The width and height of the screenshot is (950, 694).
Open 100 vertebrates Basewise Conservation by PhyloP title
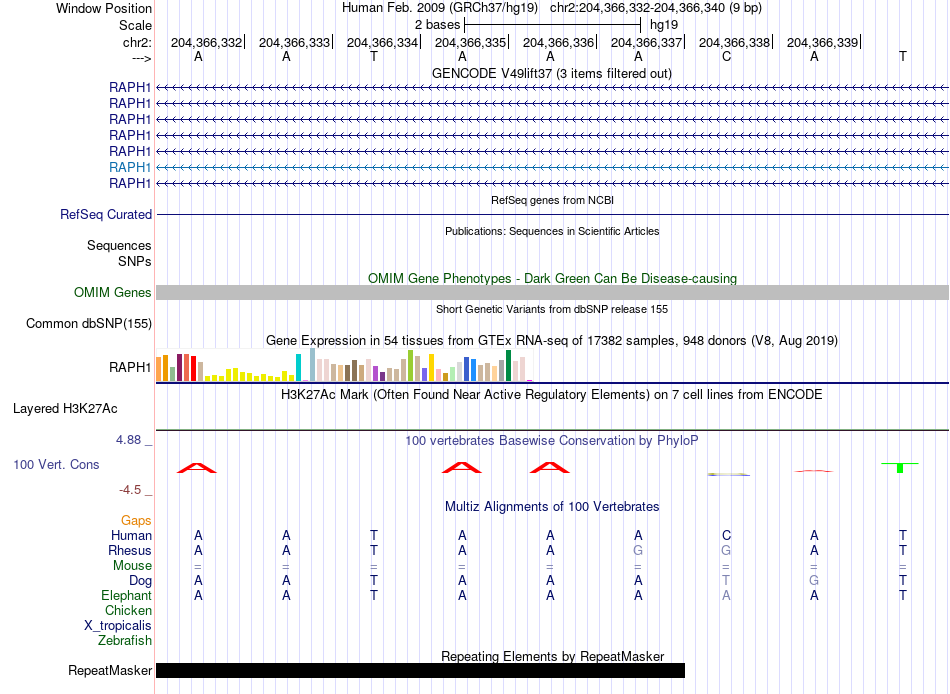pyautogui.click(x=552, y=441)
